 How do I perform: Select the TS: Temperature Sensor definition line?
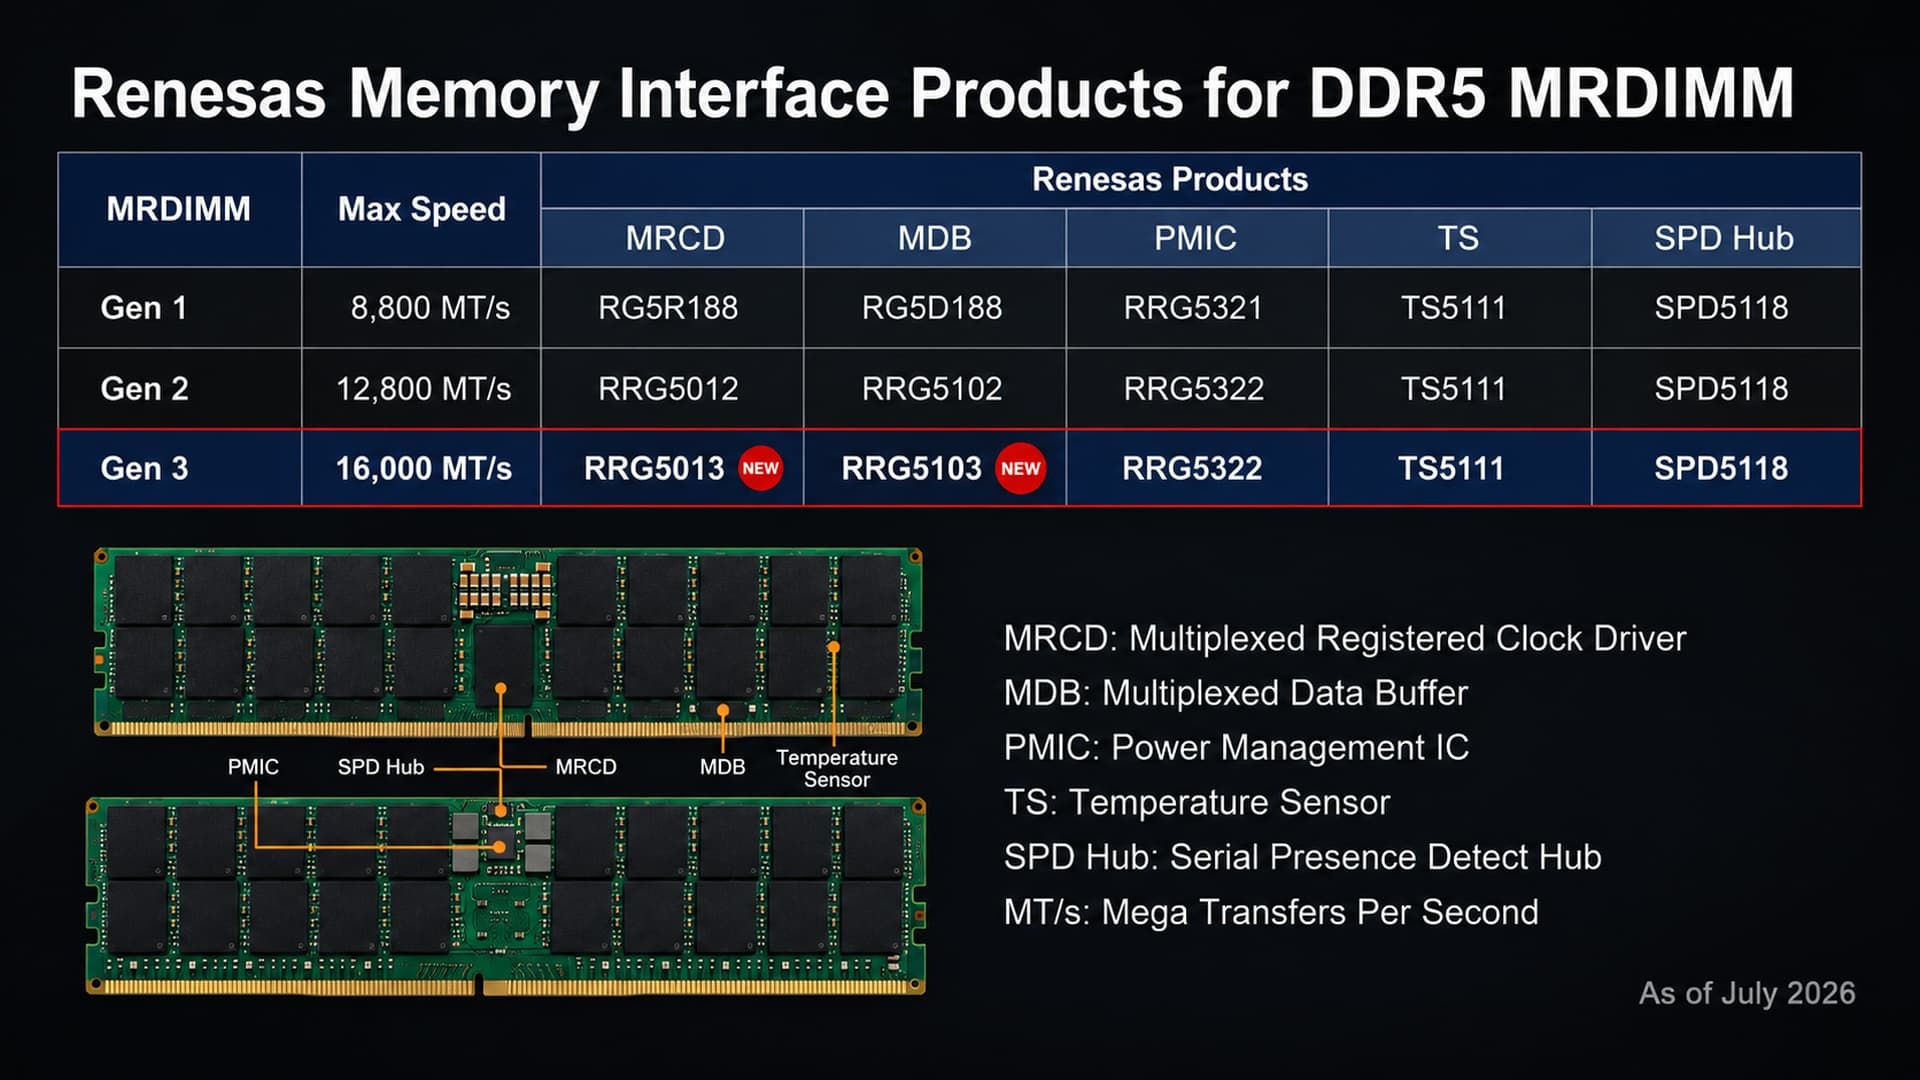pyautogui.click(x=1197, y=802)
